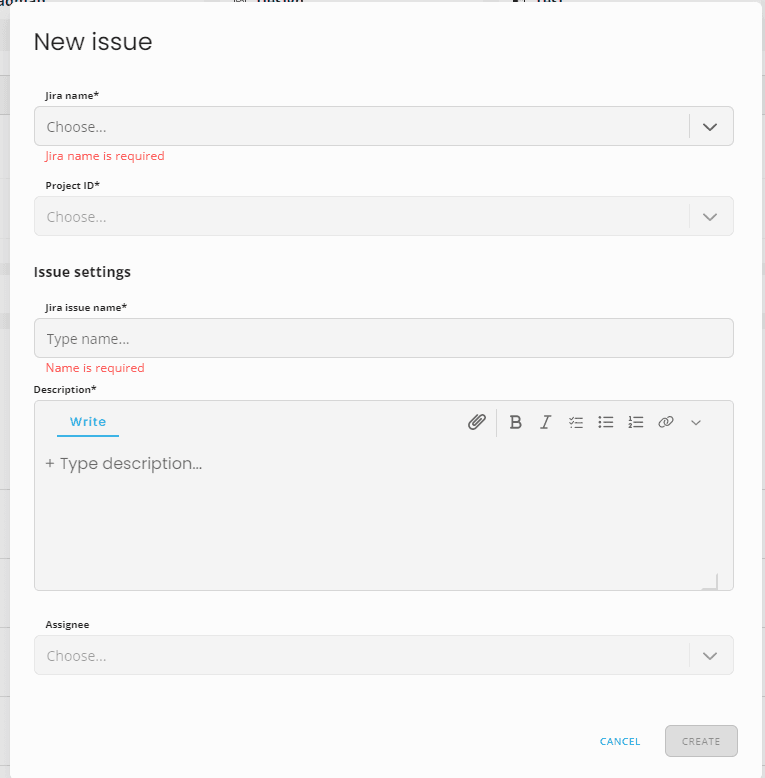Viewport: 765px width, 778px height.
Task: Insert a bulleted list
Action: point(605,422)
